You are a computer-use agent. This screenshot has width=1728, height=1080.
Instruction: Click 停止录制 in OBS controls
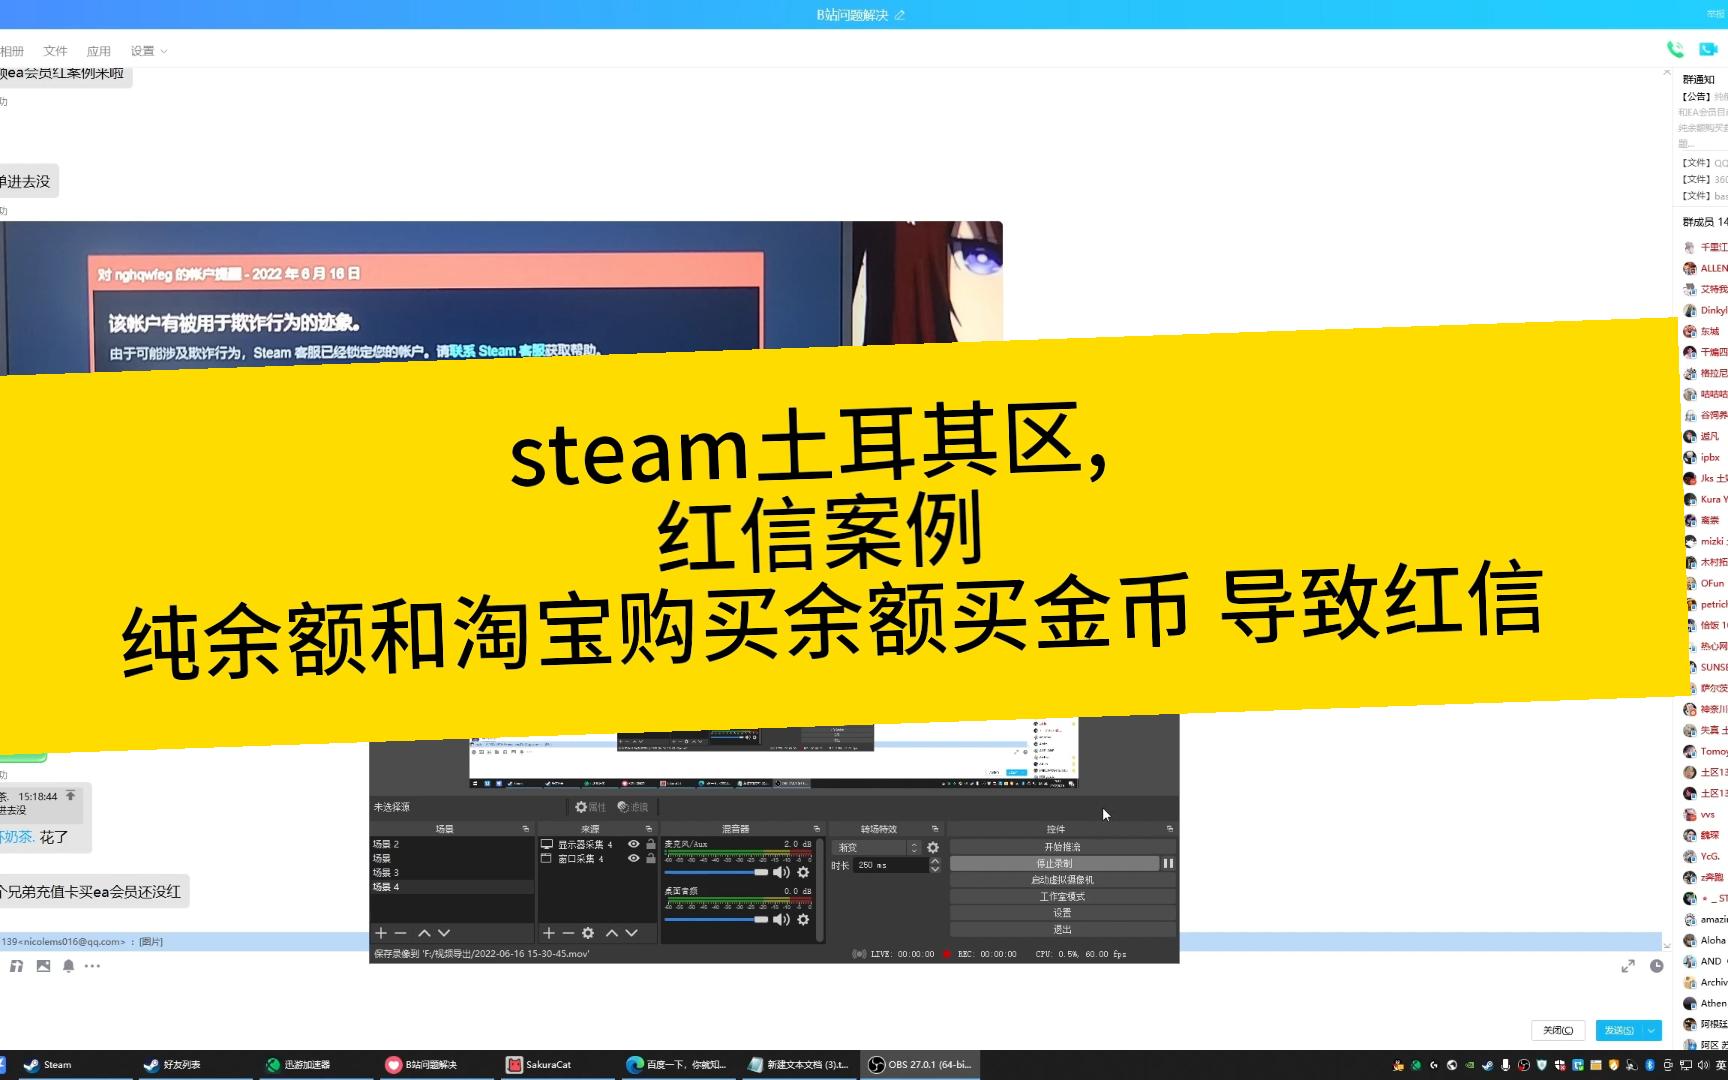click(x=1054, y=863)
